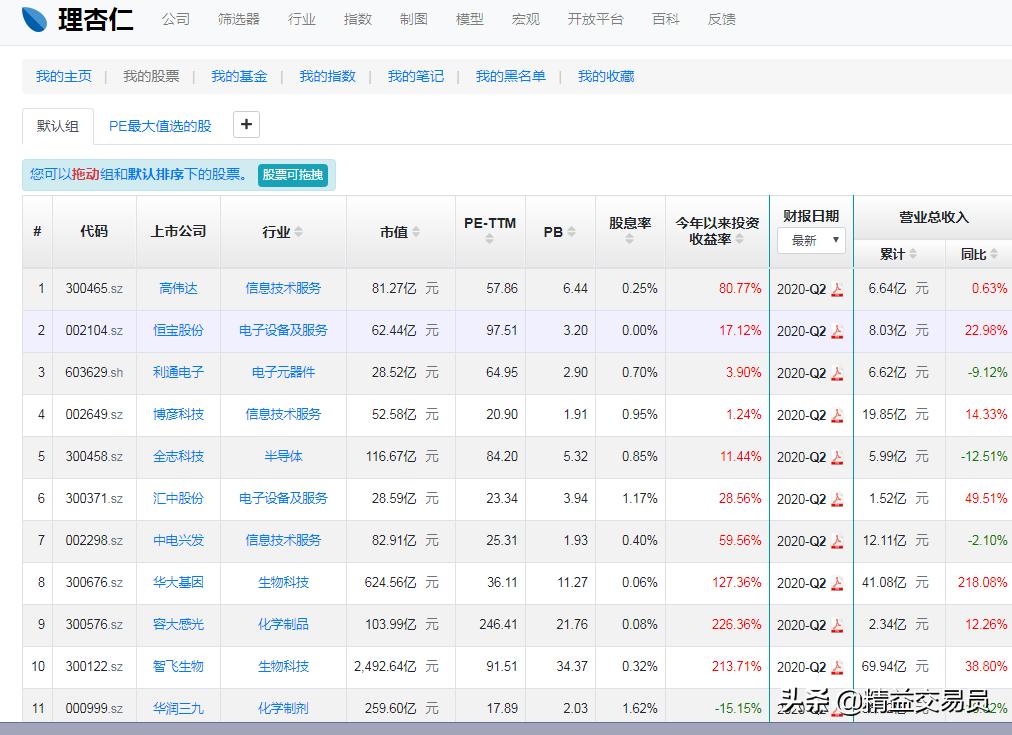Click the 理杏仁 leaf logo icon
1012x735 pixels.
coord(34,19)
